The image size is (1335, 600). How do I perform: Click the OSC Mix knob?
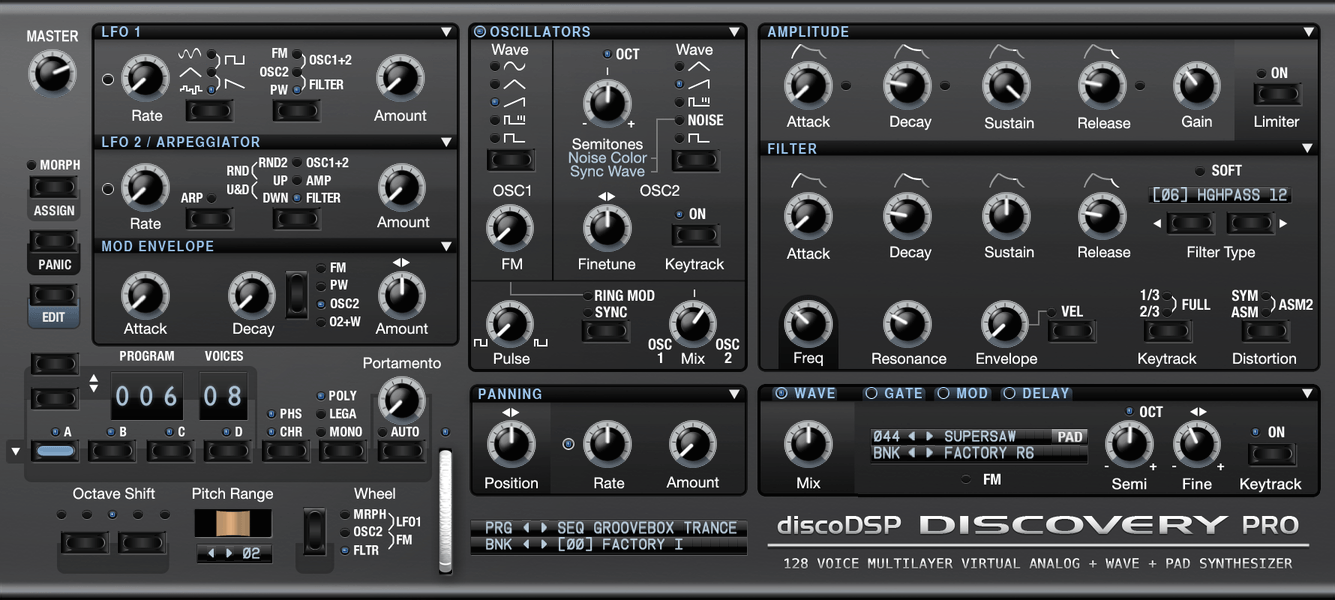pyautogui.click(x=692, y=323)
